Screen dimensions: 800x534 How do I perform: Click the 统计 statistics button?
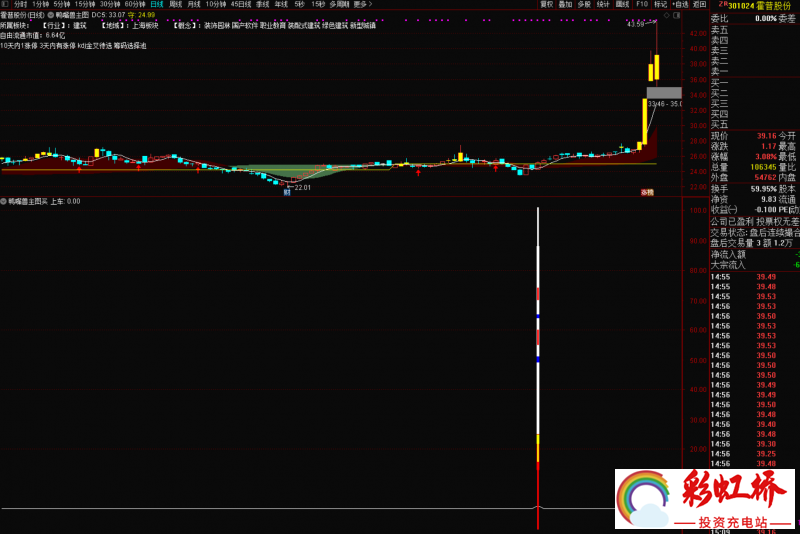(603, 4)
